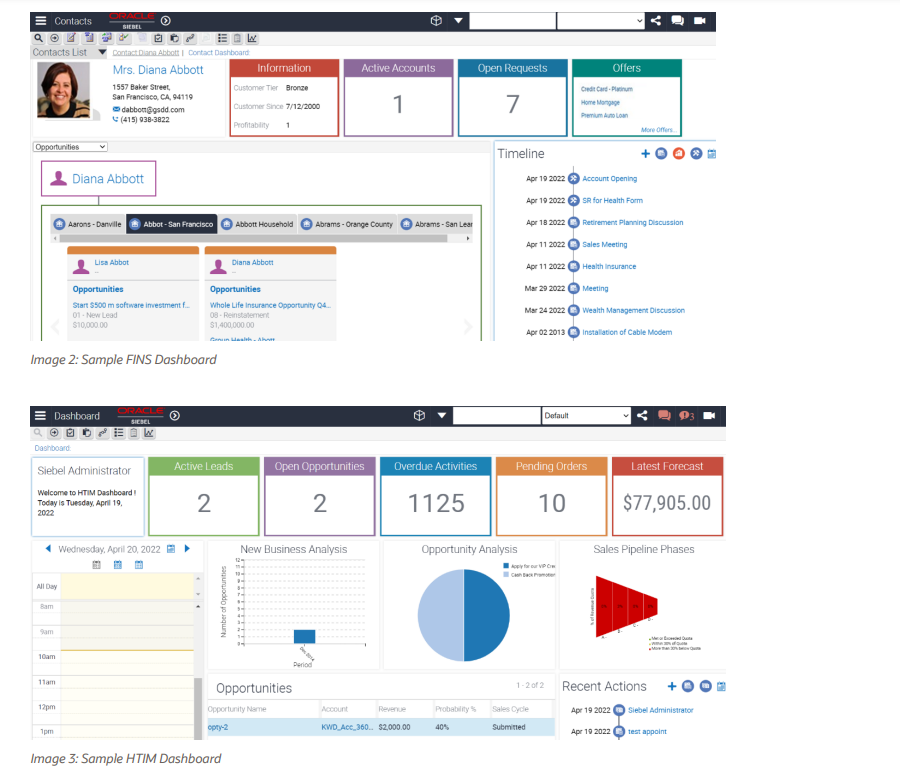Select Abbot - San Francisco household tab
This screenshot has height=771, width=900.
coord(172,224)
